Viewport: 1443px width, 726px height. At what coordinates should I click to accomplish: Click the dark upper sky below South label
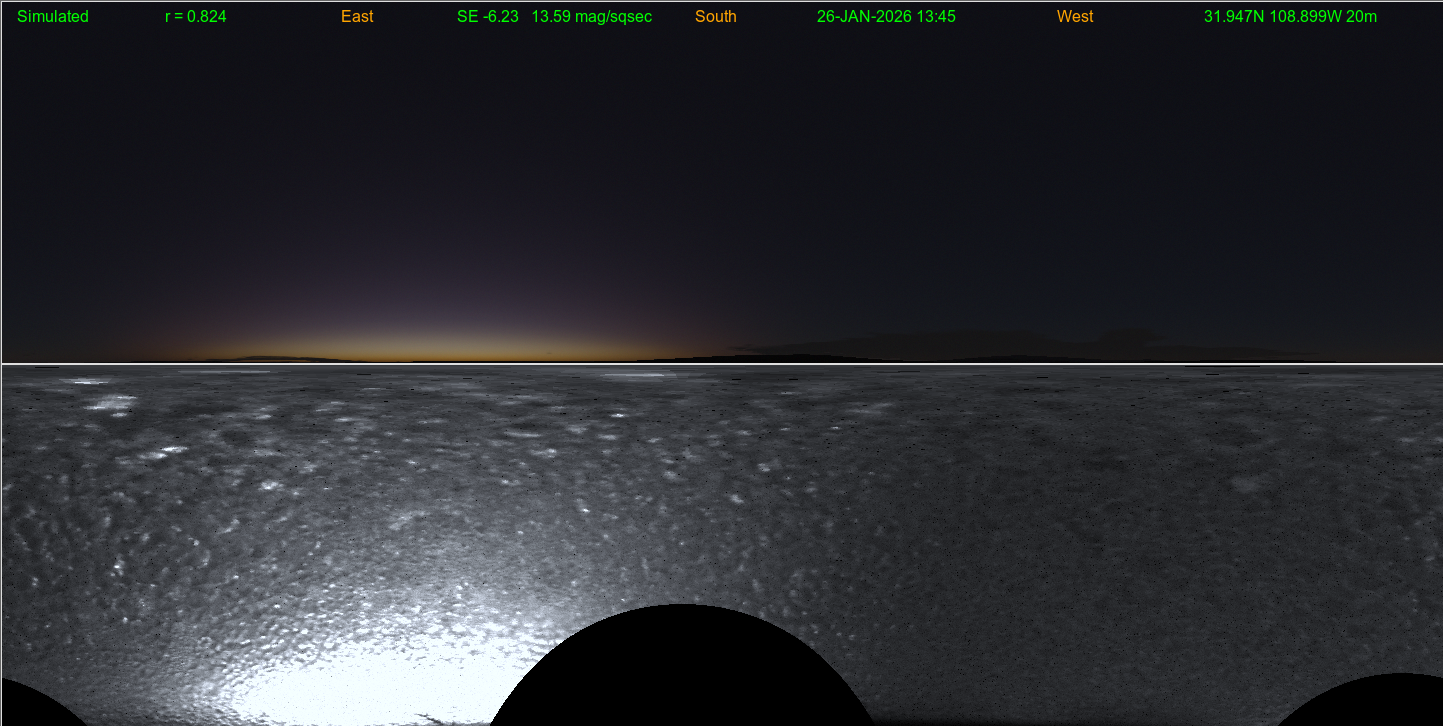716,120
